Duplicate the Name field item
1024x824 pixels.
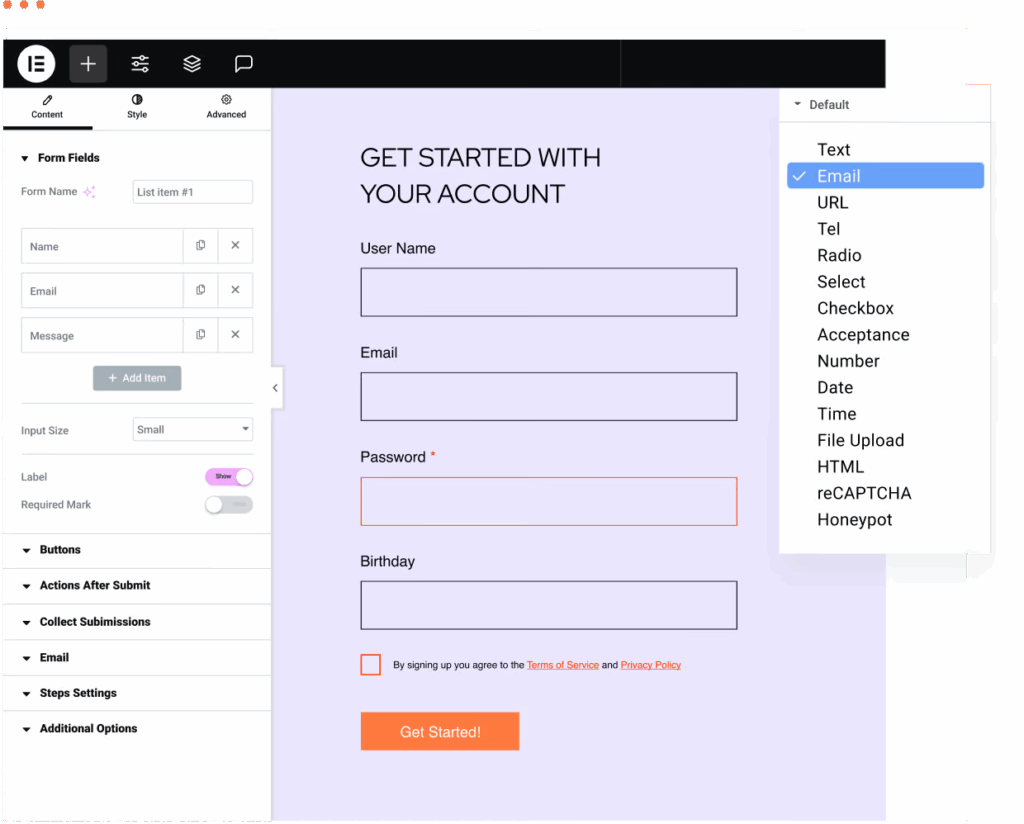[200, 246]
